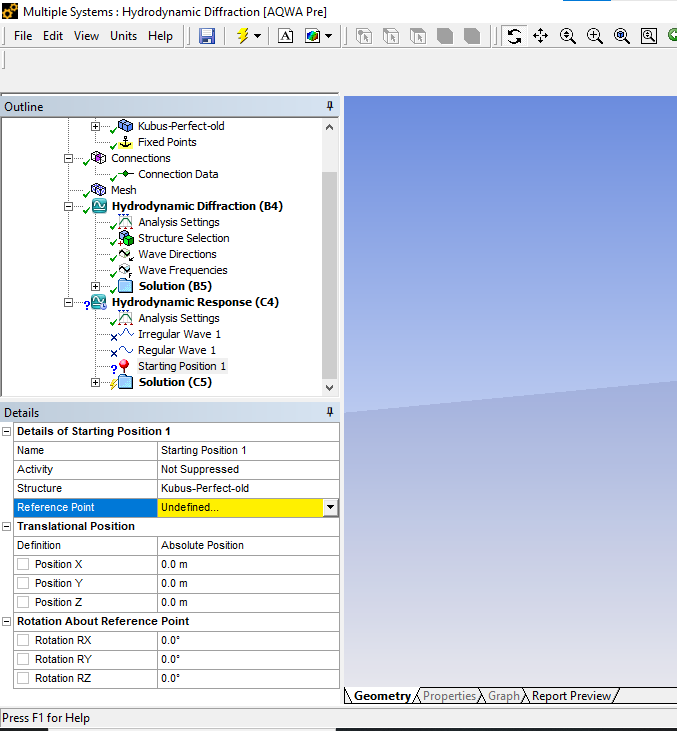Screen dimensions: 677x731
Task: Select Connection Data tree item
Action: 178,174
